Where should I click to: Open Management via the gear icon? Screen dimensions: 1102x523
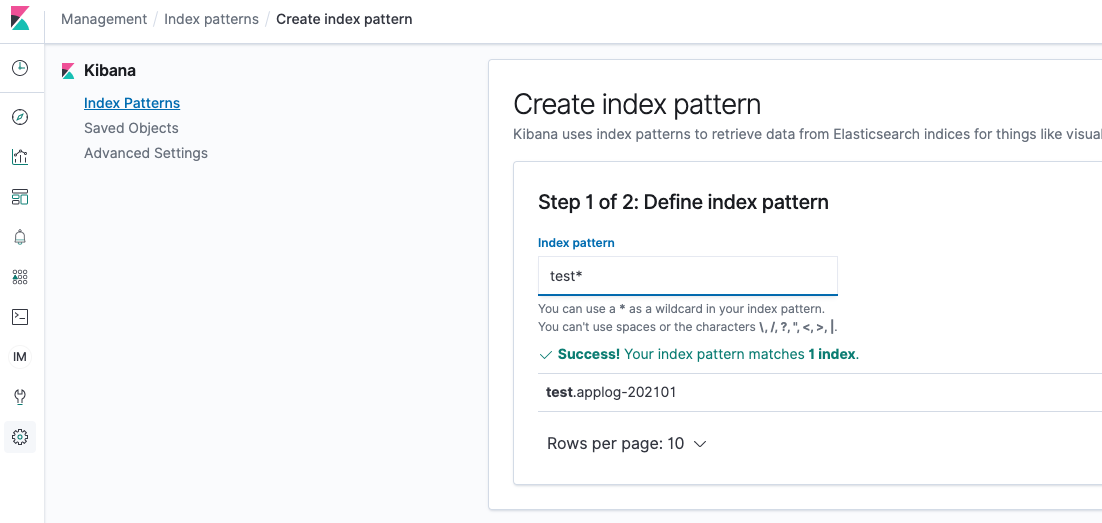[x=20, y=437]
